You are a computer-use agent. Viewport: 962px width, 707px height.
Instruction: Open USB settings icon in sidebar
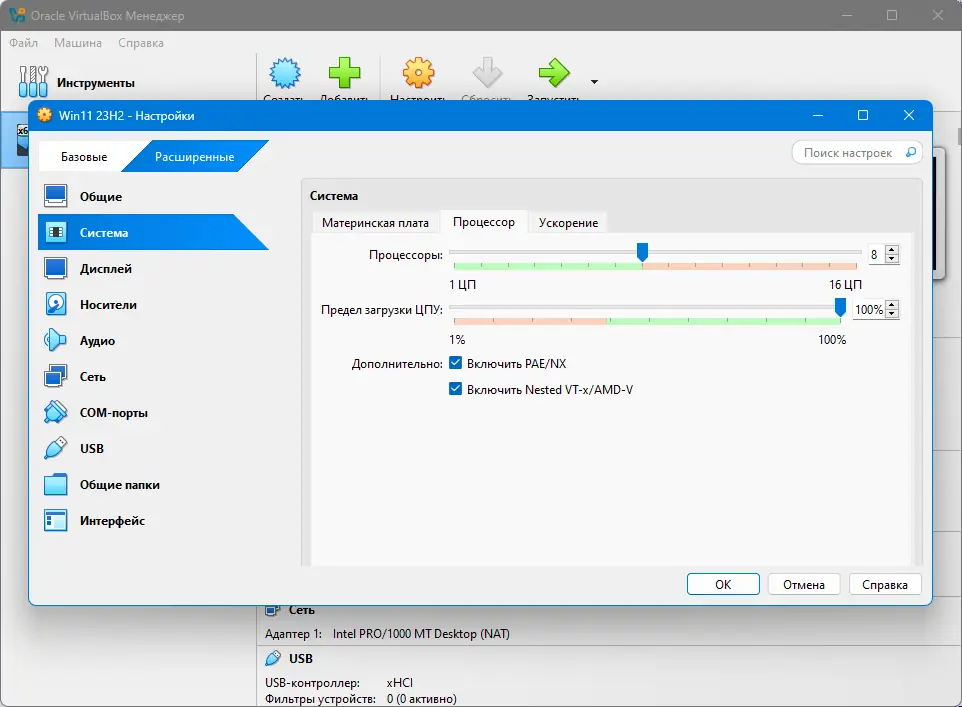pos(56,449)
